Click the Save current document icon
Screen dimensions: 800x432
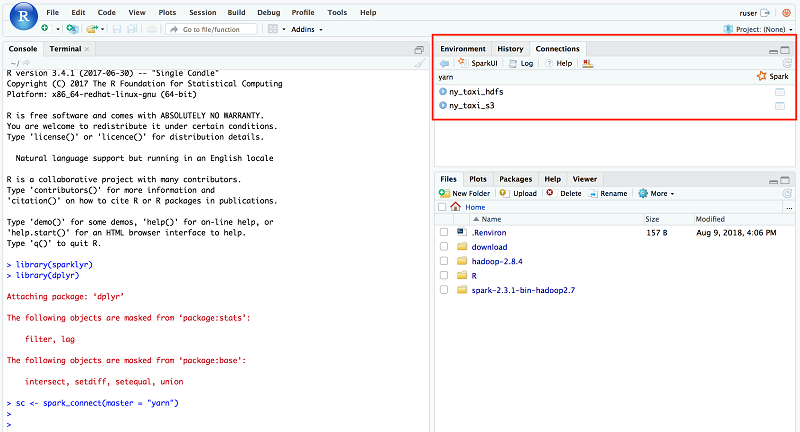(117, 29)
